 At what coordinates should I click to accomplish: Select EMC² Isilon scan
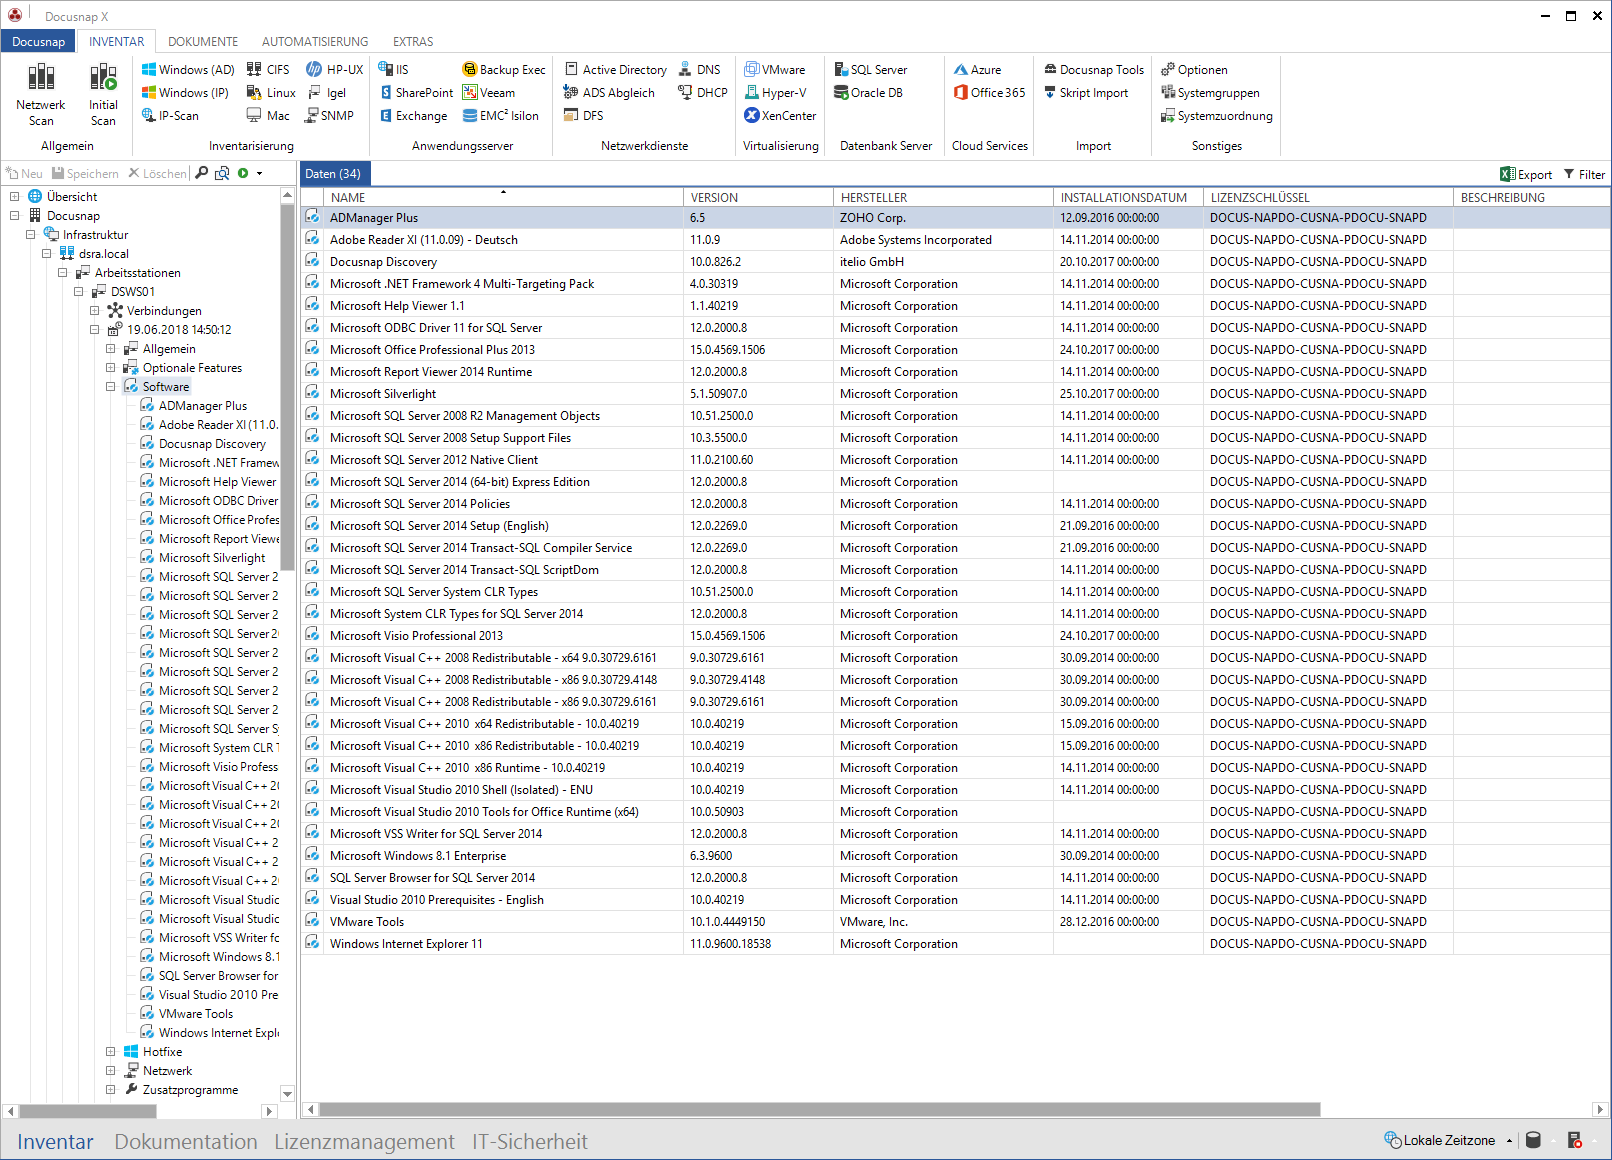pos(501,116)
